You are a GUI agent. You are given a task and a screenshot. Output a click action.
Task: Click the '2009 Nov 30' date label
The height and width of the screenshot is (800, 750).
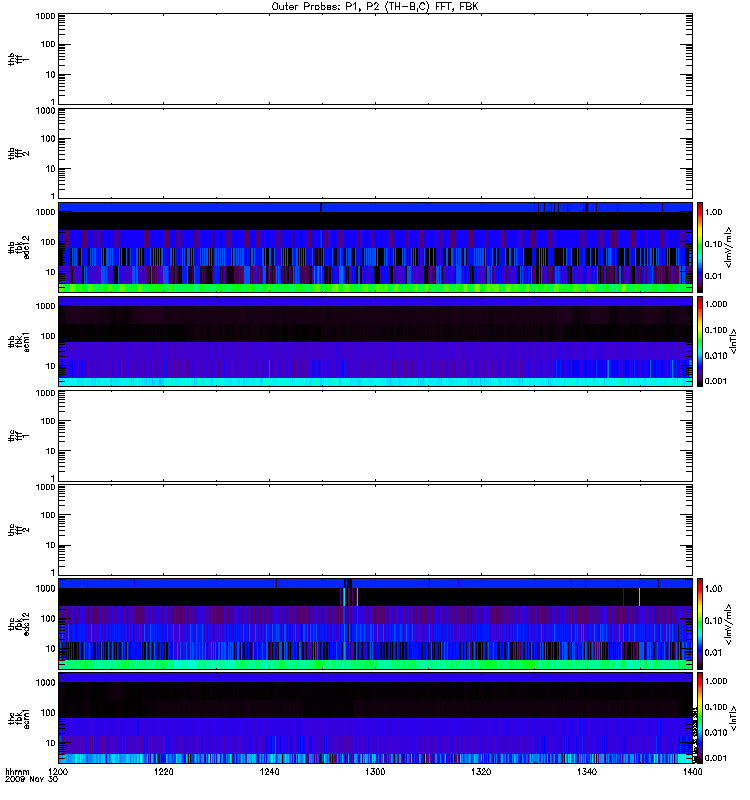coord(31,779)
